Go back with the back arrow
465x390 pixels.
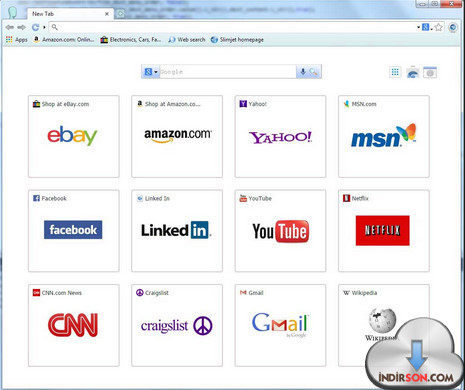10,27
